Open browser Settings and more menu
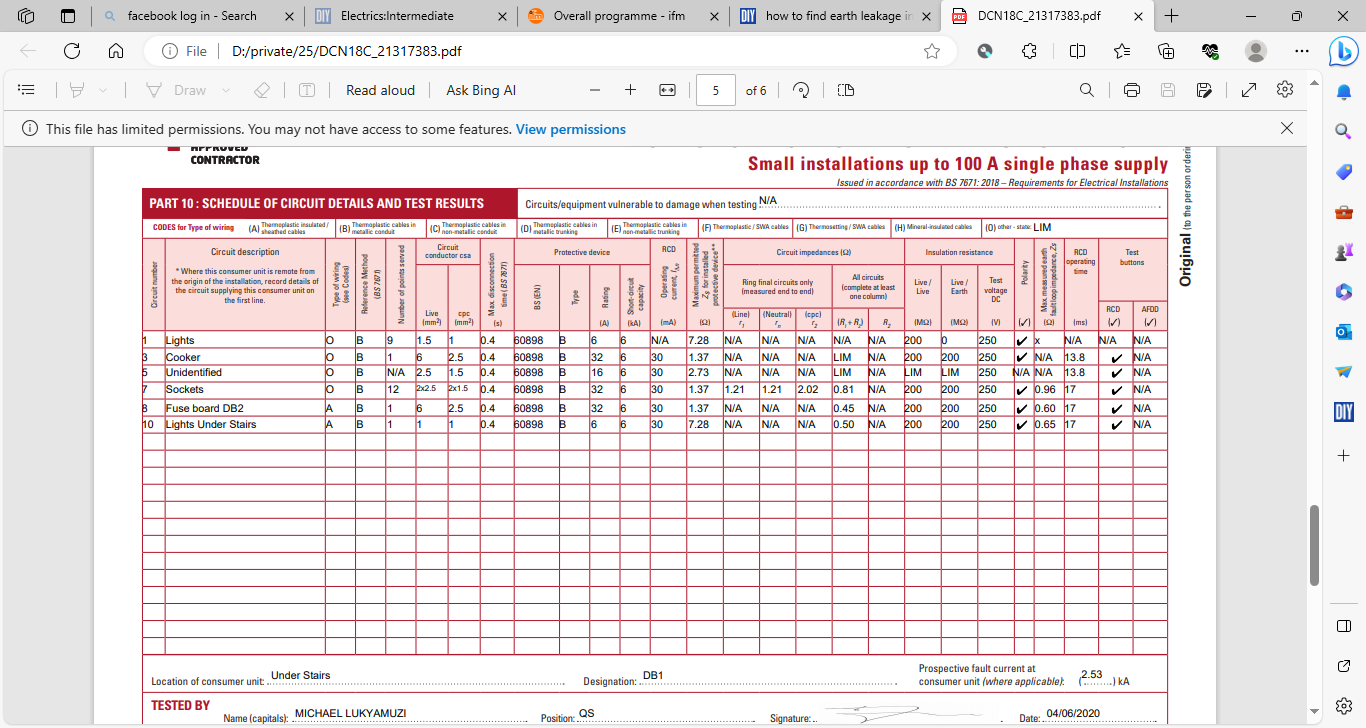 (x=1301, y=51)
